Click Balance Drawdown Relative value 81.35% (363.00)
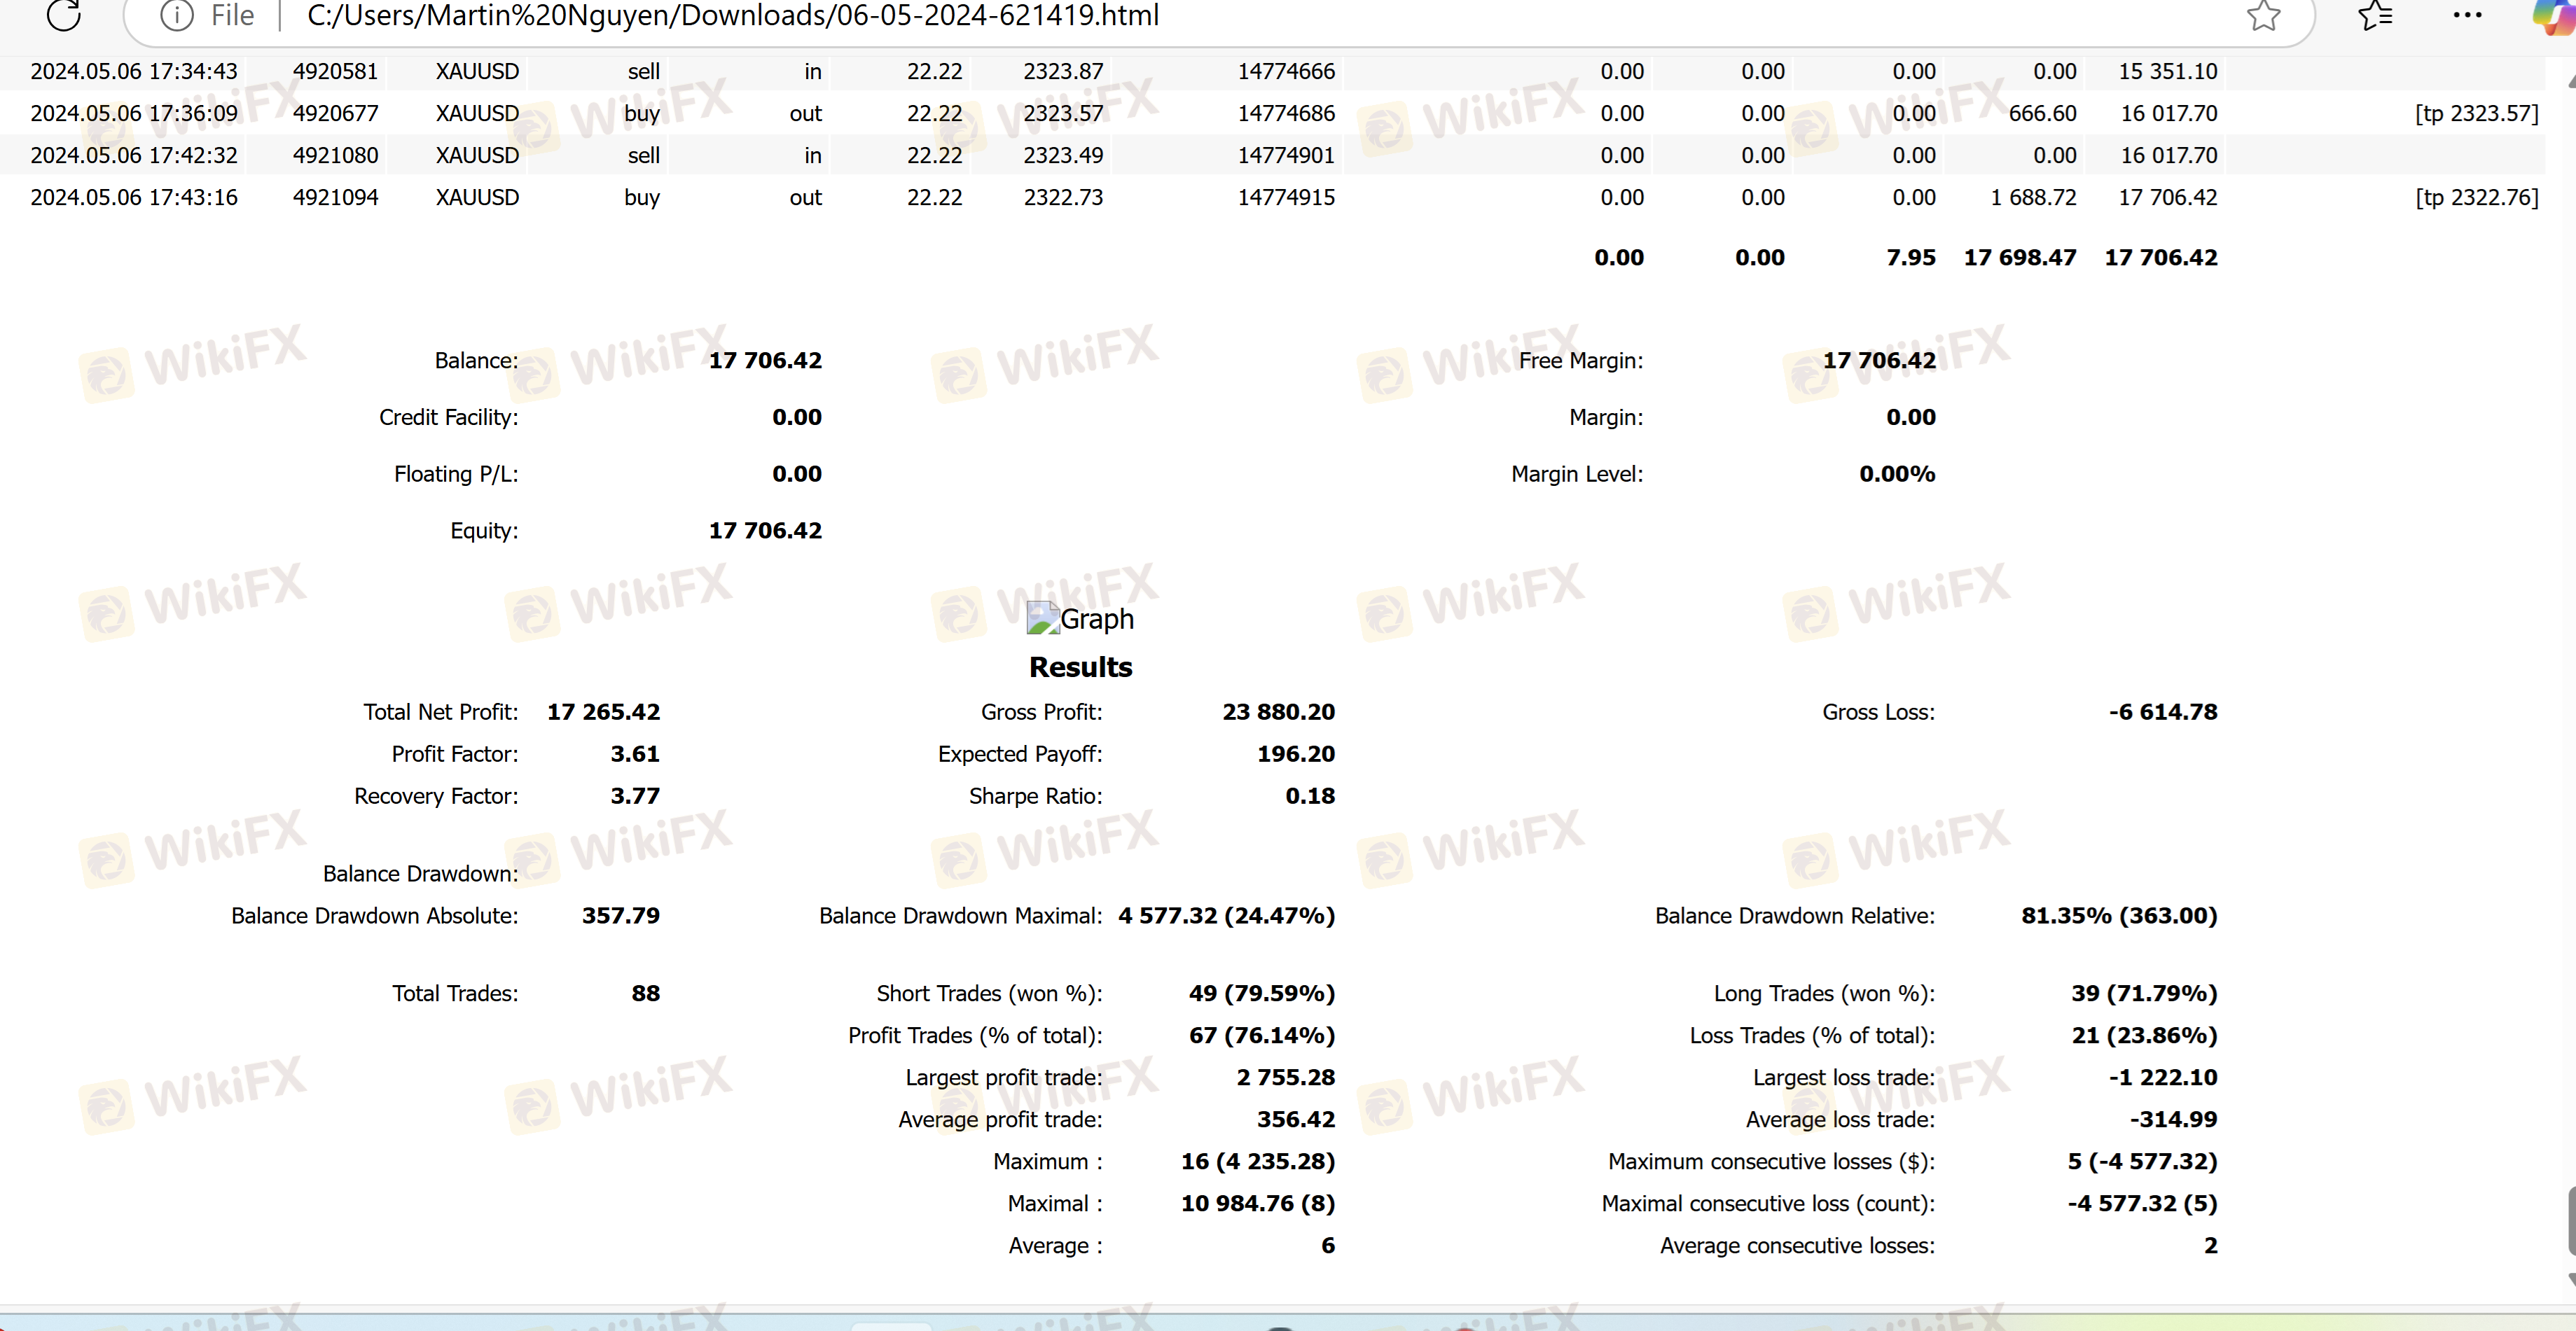The image size is (2576, 1331). (x=2119, y=916)
